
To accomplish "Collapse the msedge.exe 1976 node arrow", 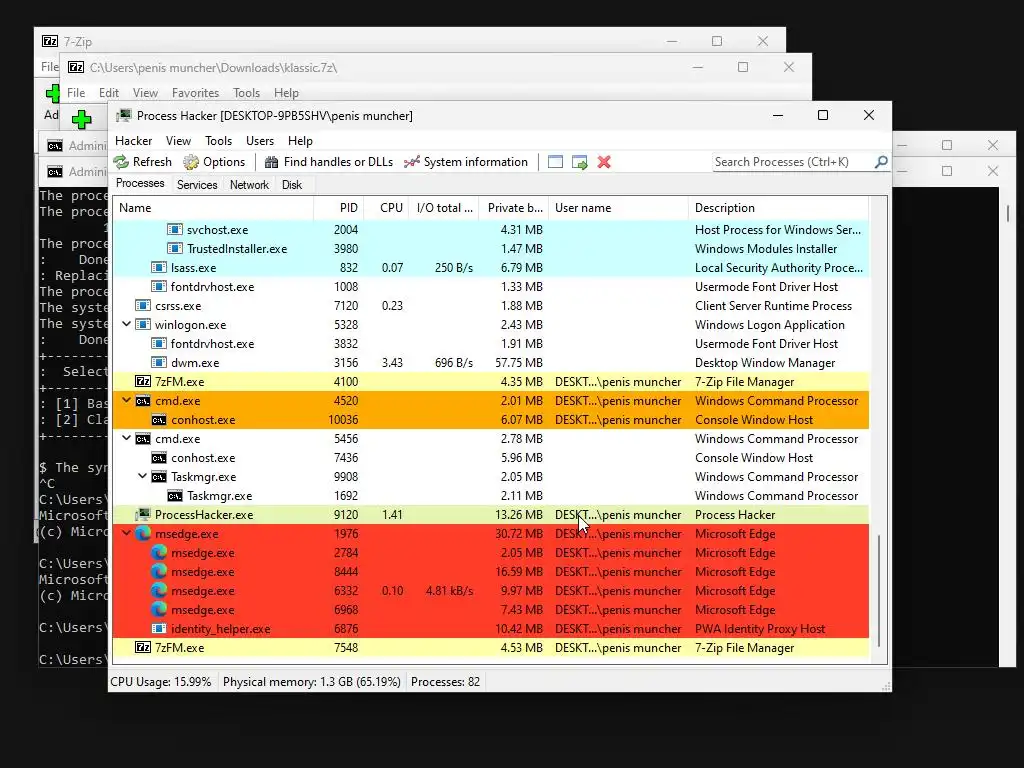I will [126, 533].
